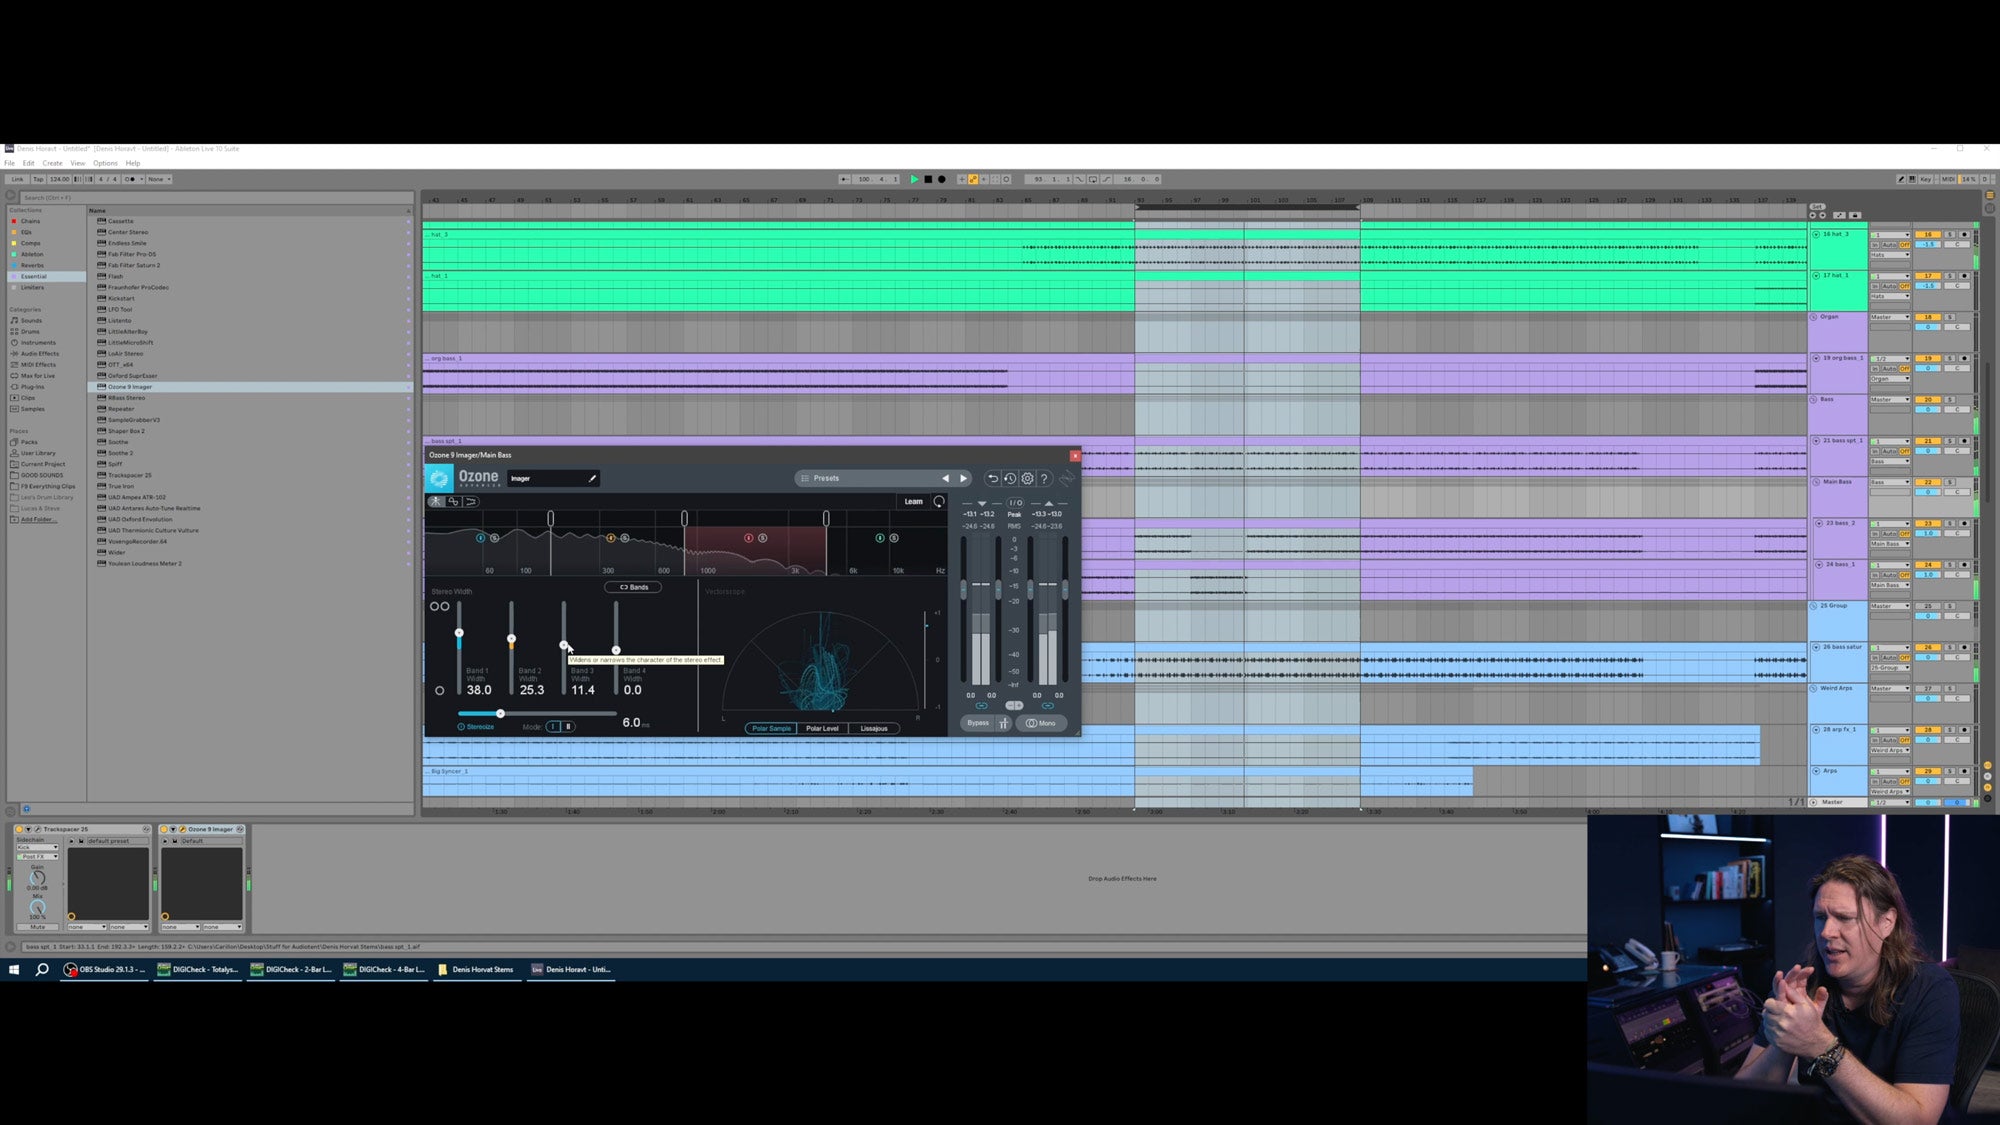Go to next preset arrow in Ozone
Image resolution: width=2000 pixels, height=1125 pixels.
963,478
